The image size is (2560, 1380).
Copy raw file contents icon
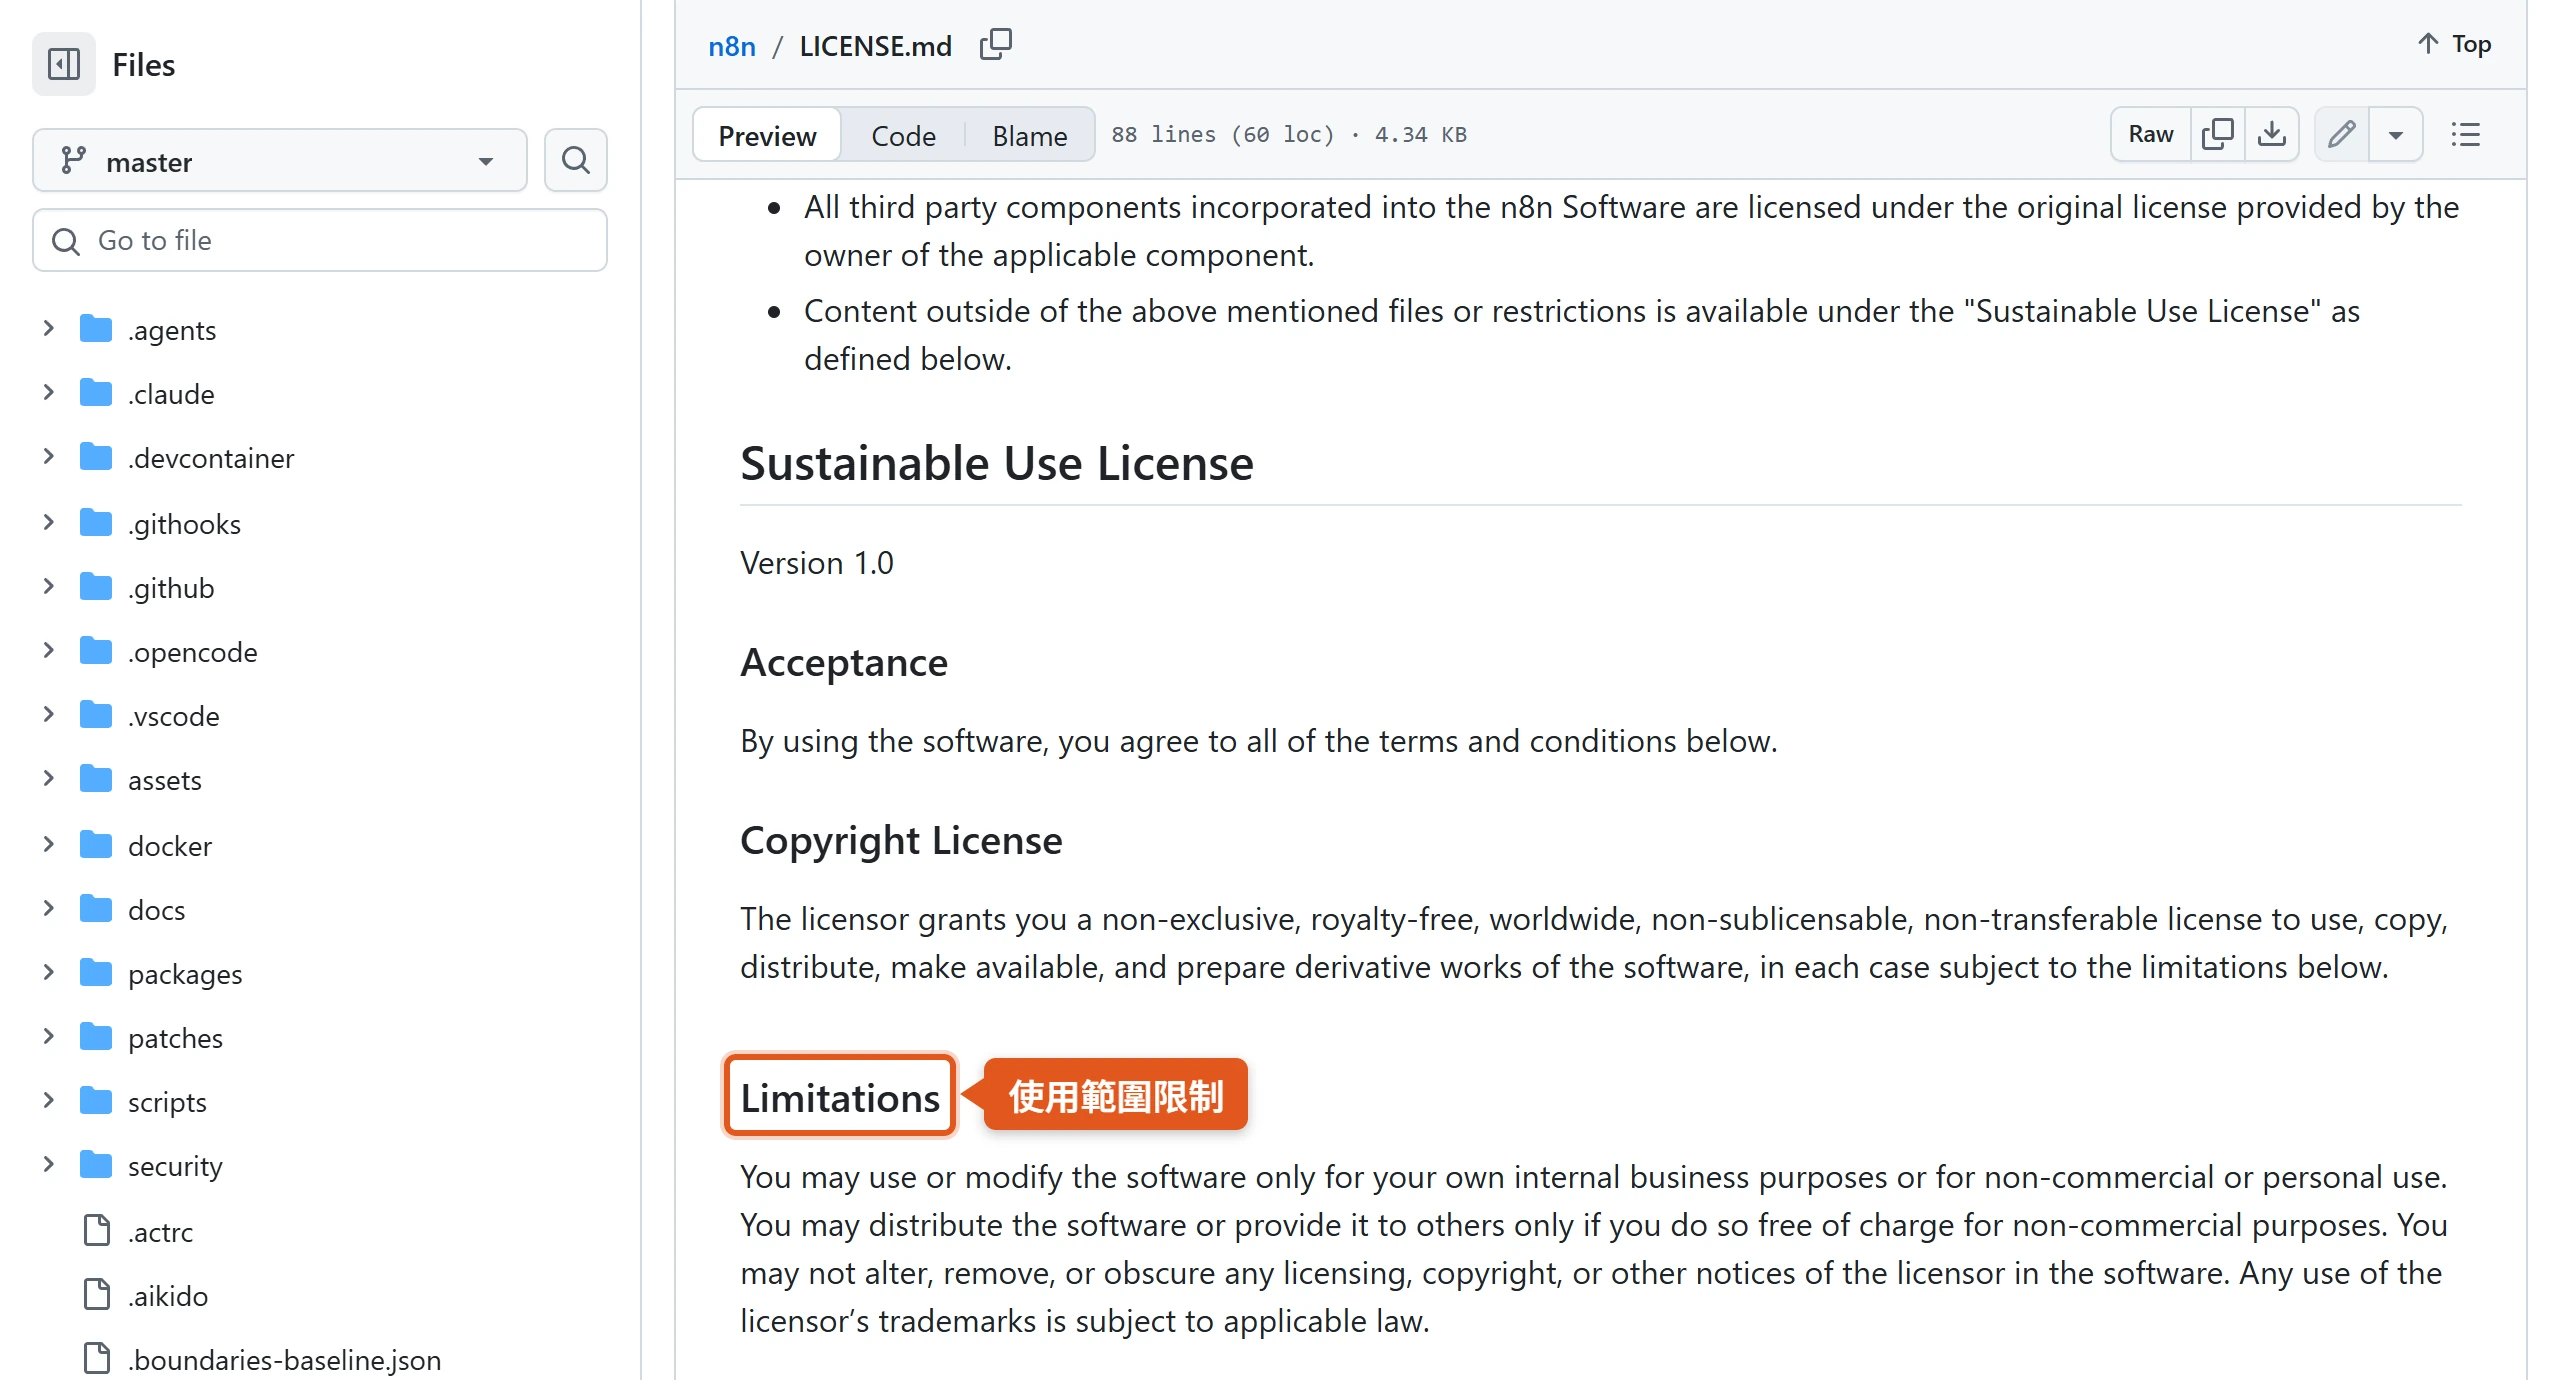2217,134
